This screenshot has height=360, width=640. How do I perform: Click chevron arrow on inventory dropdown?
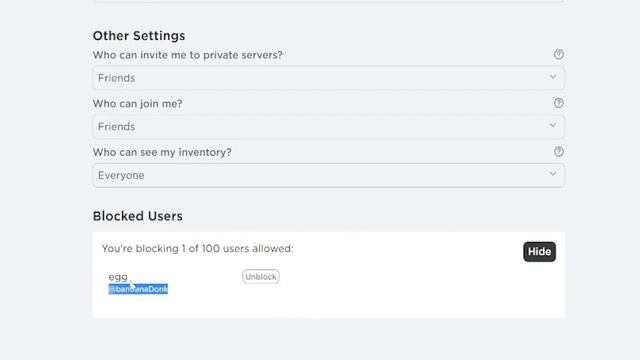tap(553, 174)
